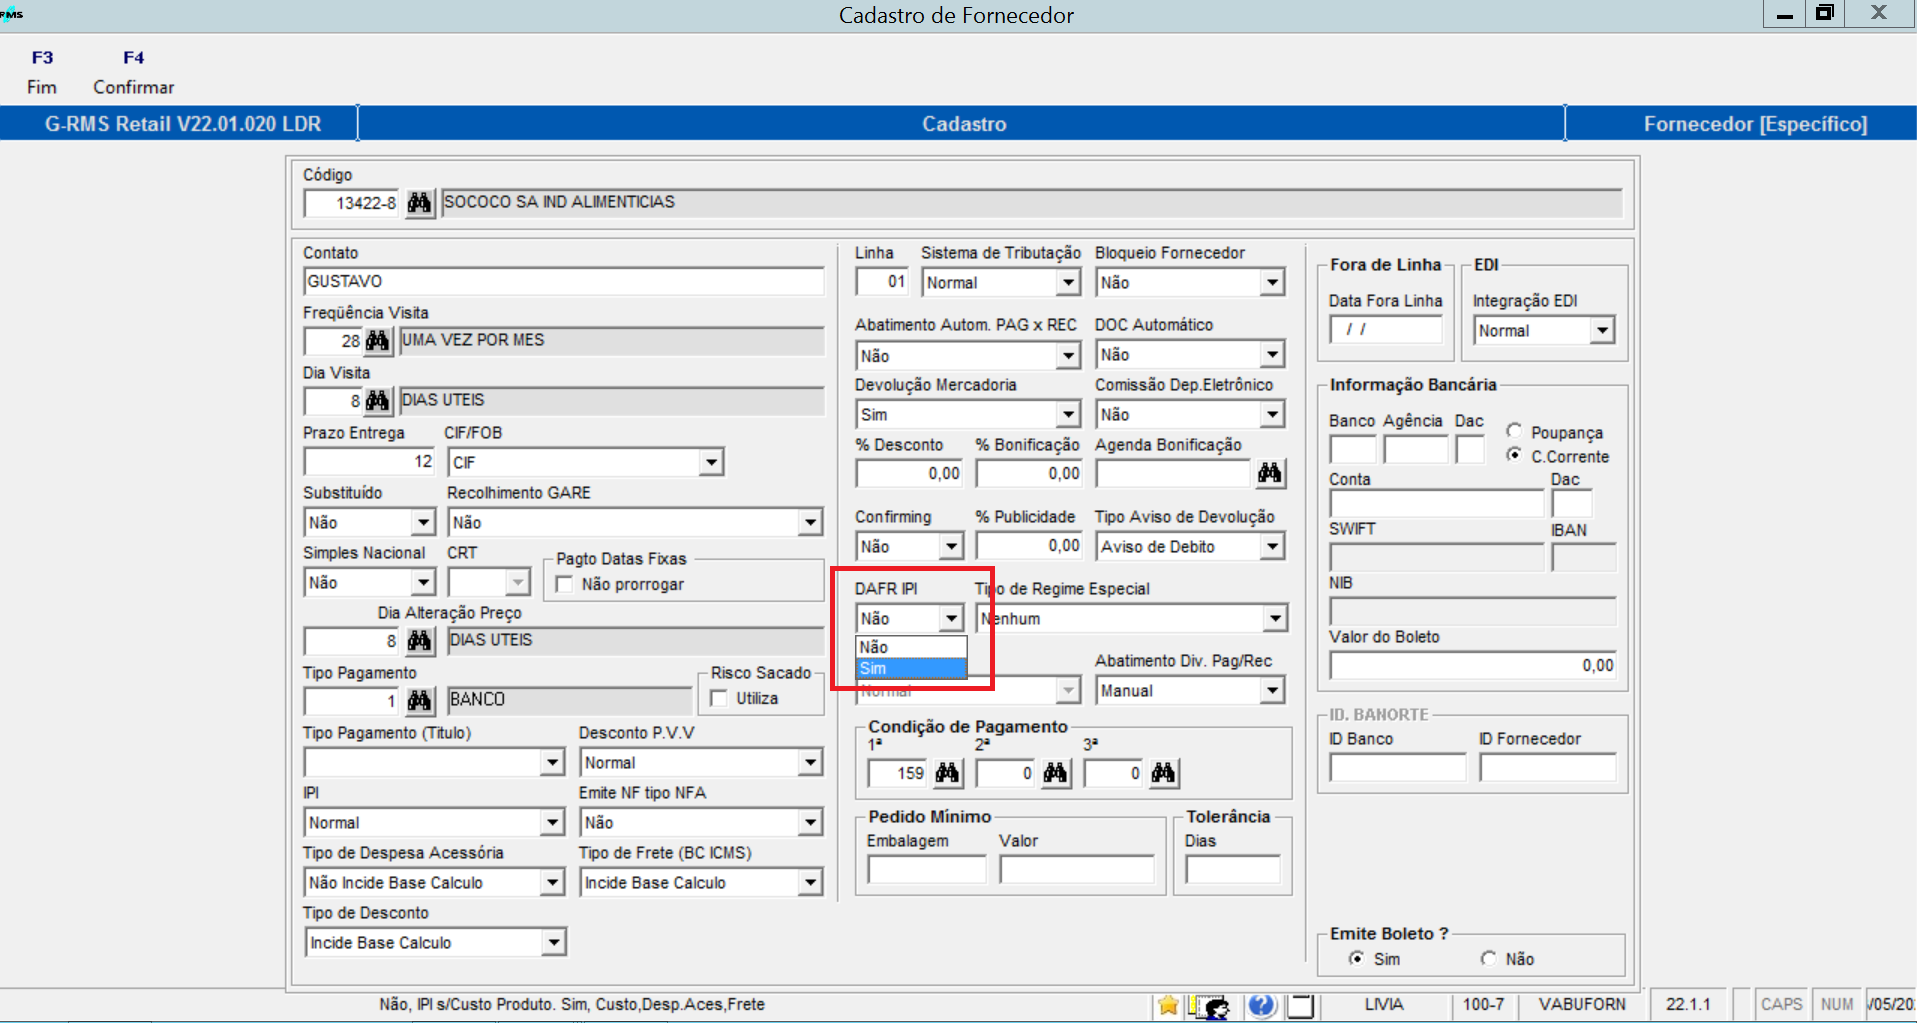Image resolution: width=1917 pixels, height=1023 pixels.
Task: Open Abatimento Autom. PAG x REC dropdown
Action: point(1068,355)
